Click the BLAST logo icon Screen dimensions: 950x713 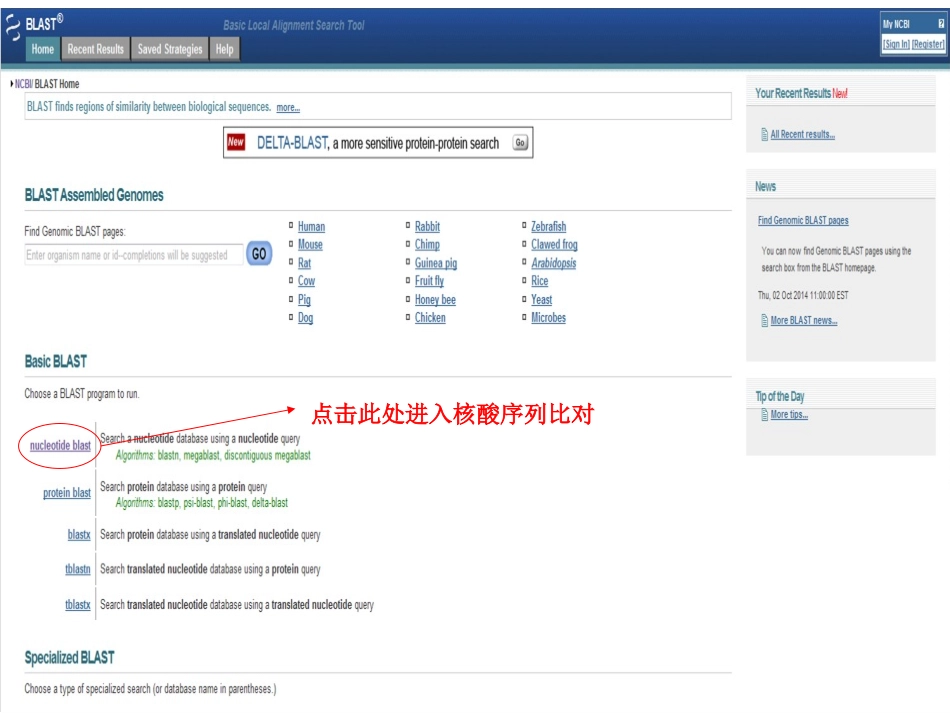click(x=13, y=28)
